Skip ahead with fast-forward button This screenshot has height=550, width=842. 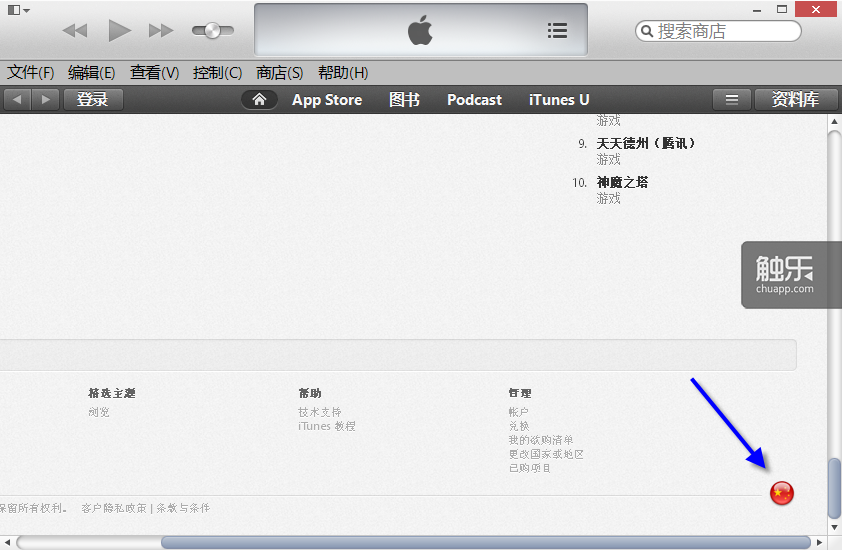click(x=161, y=31)
